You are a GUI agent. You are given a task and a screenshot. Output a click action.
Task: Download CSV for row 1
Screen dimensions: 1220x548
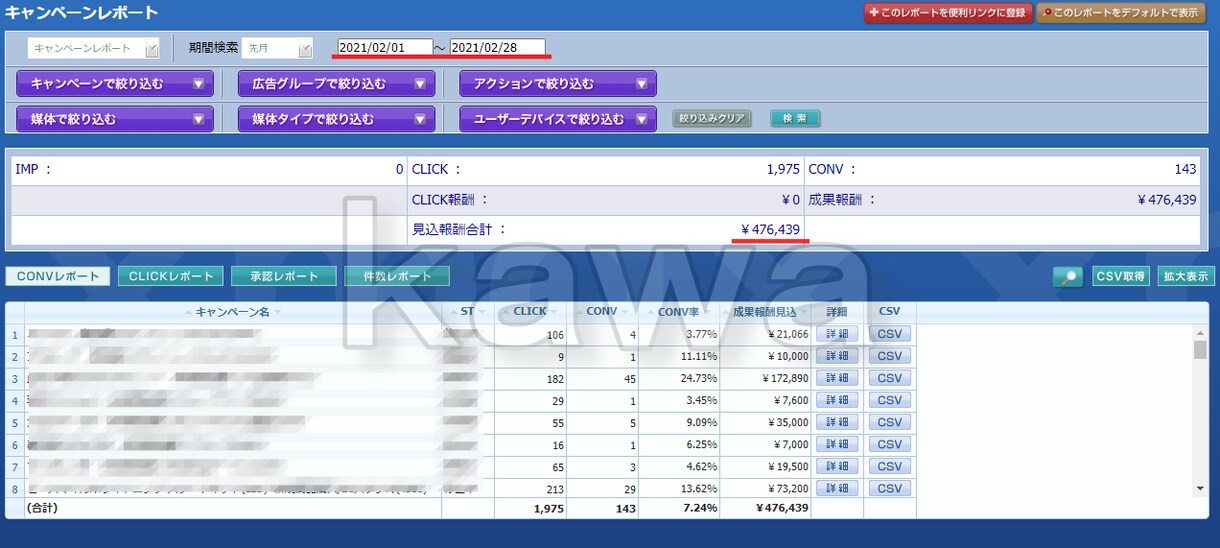889,334
